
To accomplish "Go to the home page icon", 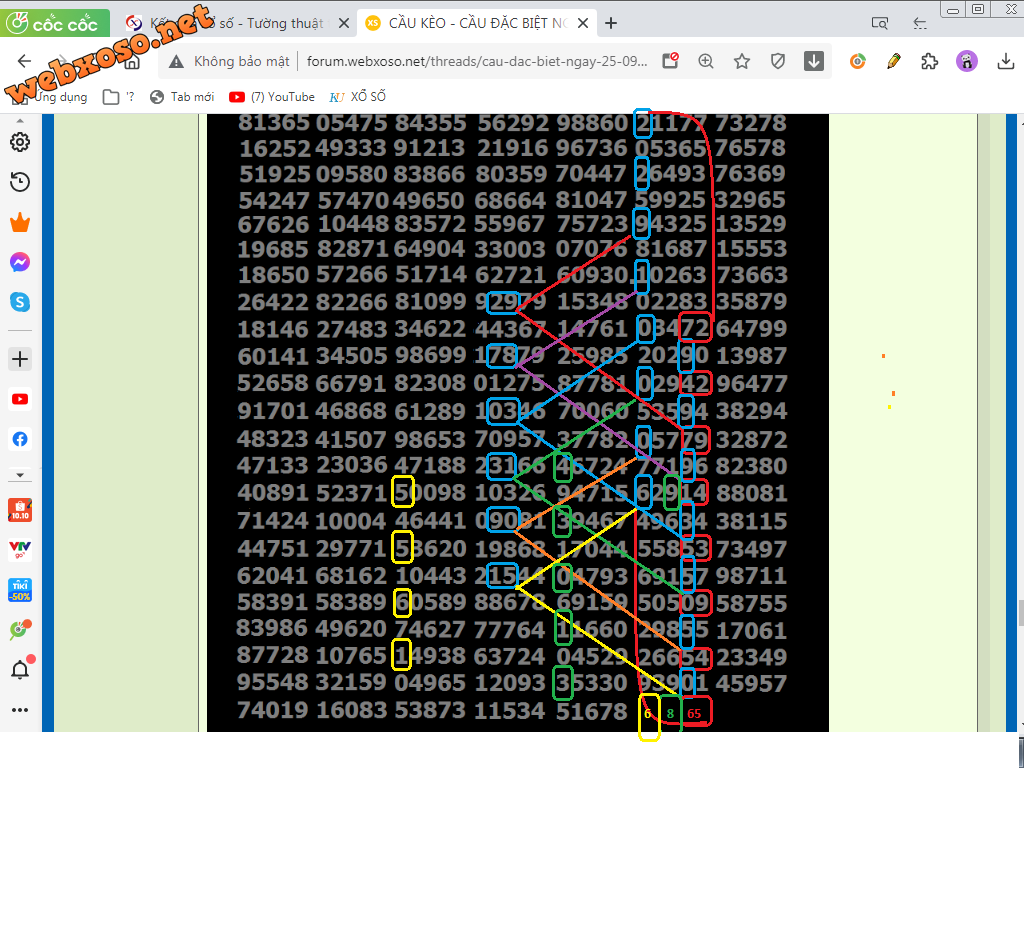I will coord(132,63).
